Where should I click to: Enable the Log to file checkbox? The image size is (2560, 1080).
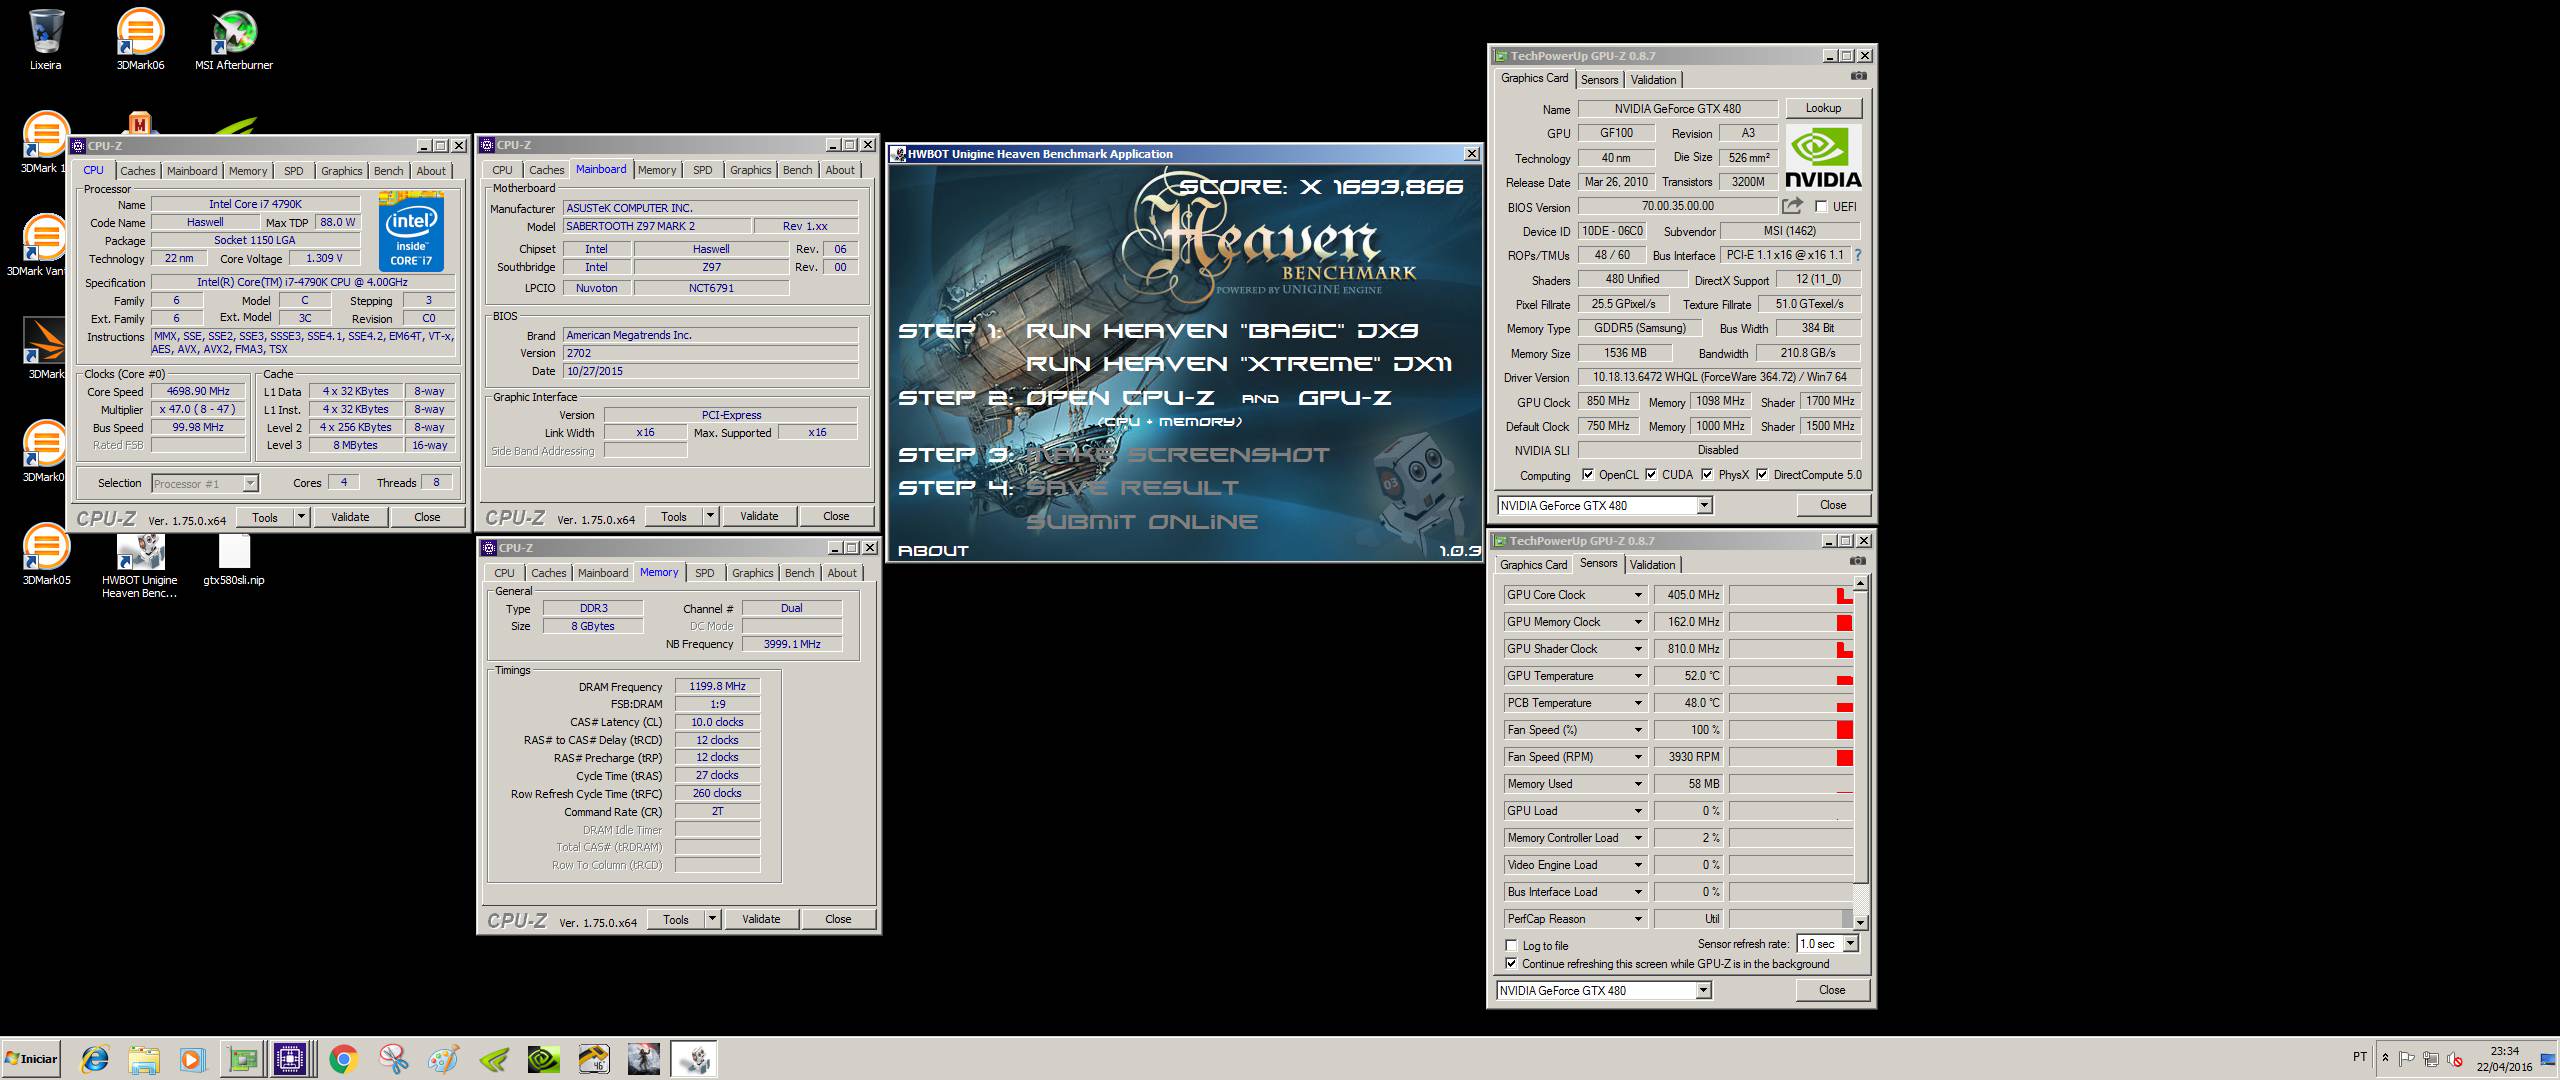pyautogui.click(x=1511, y=945)
